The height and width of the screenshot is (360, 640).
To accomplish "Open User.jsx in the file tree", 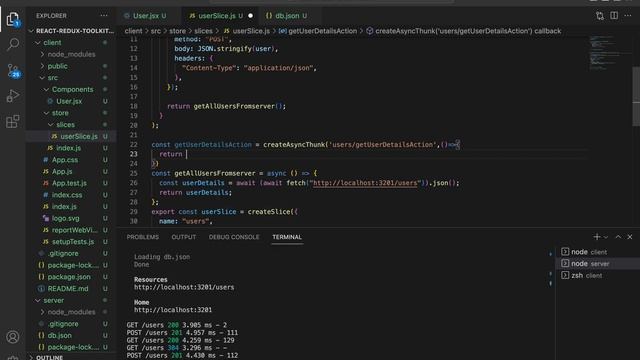I will pyautogui.click(x=69, y=101).
